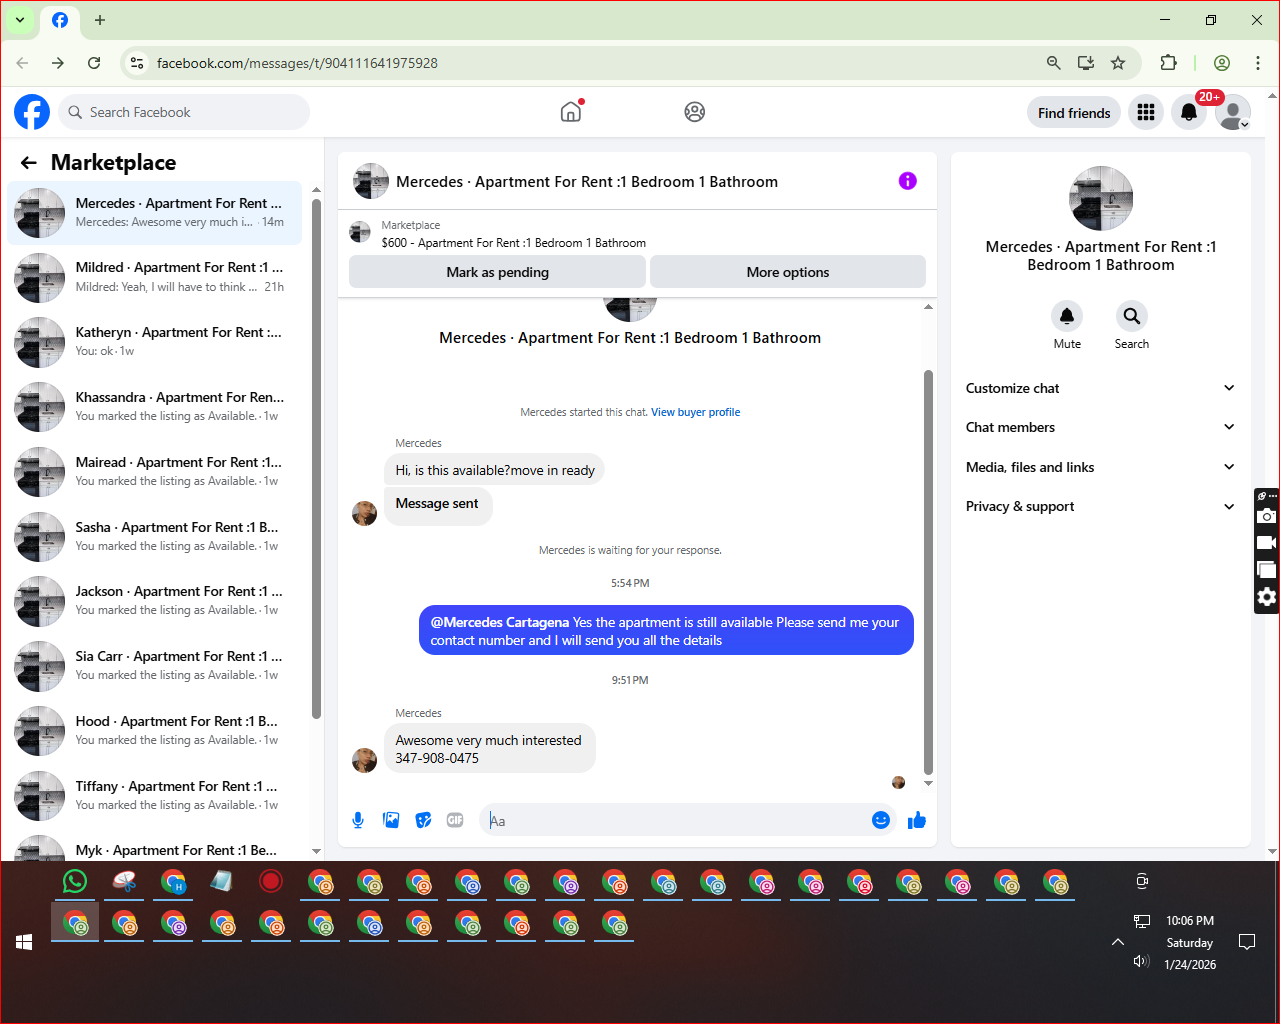Open Mildred conversation in list
Viewport: 1280px width, 1024px height.
[x=155, y=277]
